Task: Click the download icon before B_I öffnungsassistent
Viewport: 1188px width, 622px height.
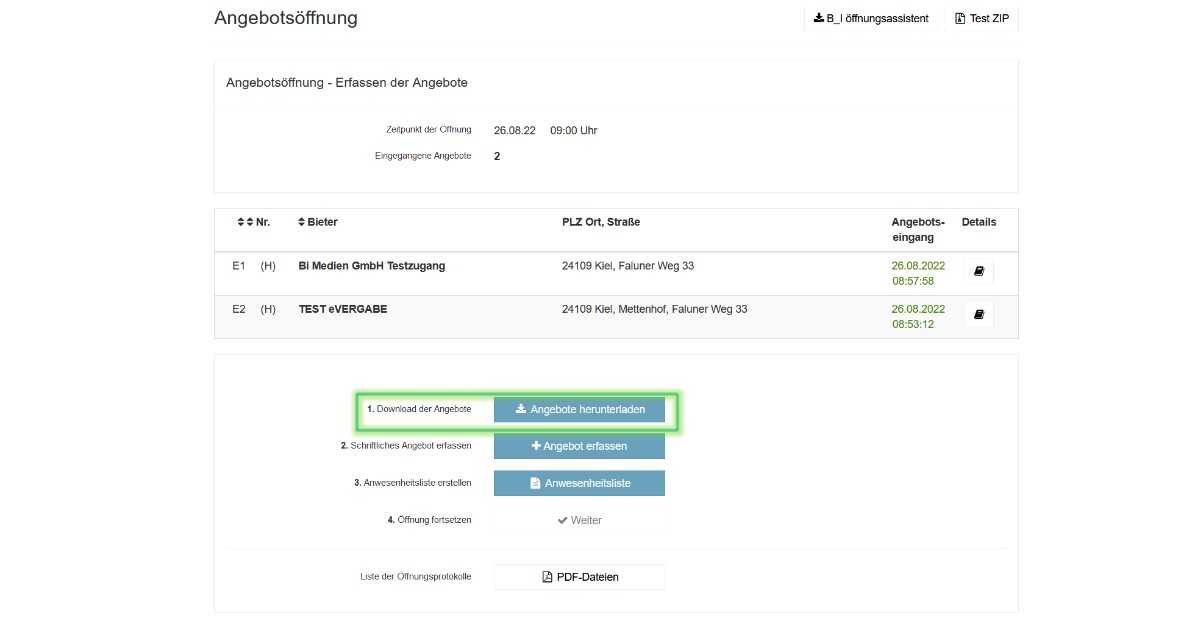Action: coord(820,17)
